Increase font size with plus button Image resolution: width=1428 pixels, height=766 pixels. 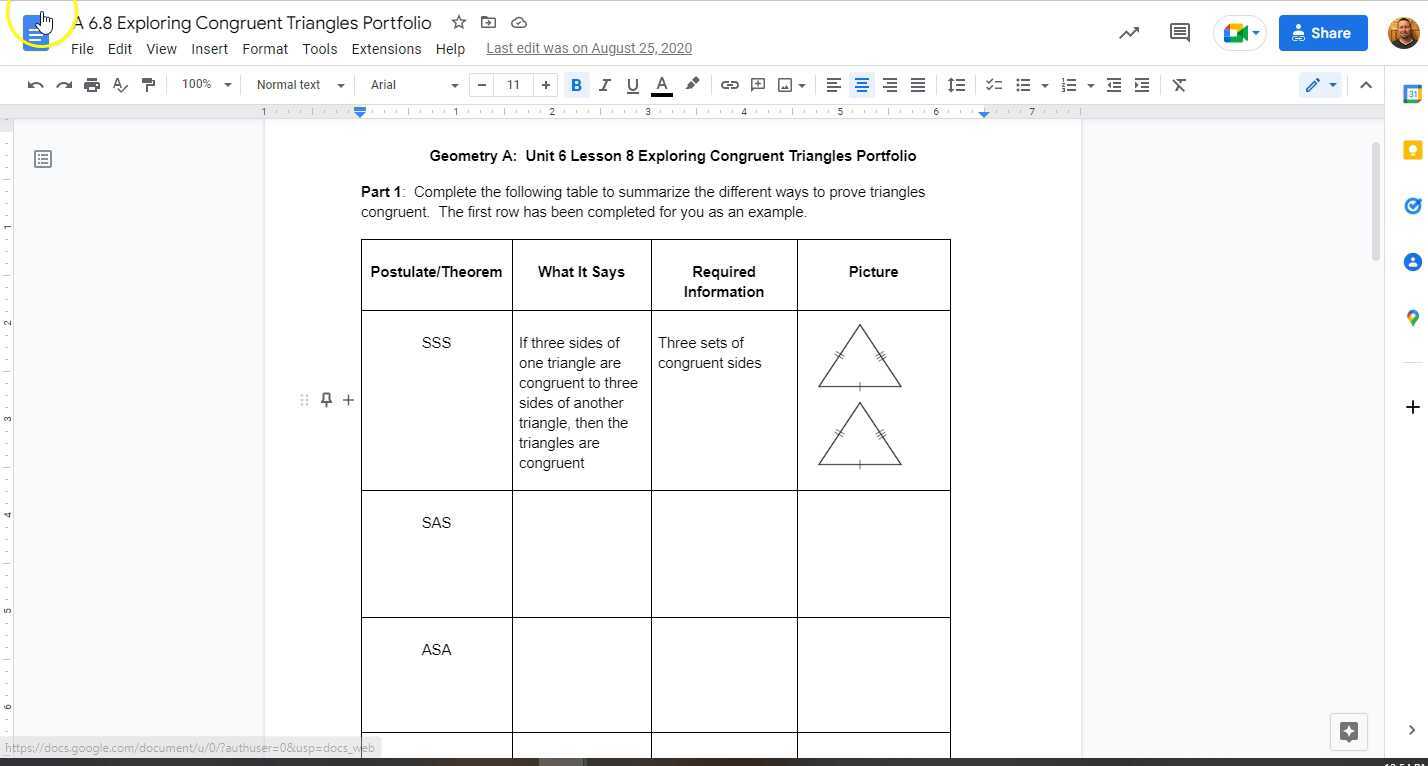[x=546, y=85]
